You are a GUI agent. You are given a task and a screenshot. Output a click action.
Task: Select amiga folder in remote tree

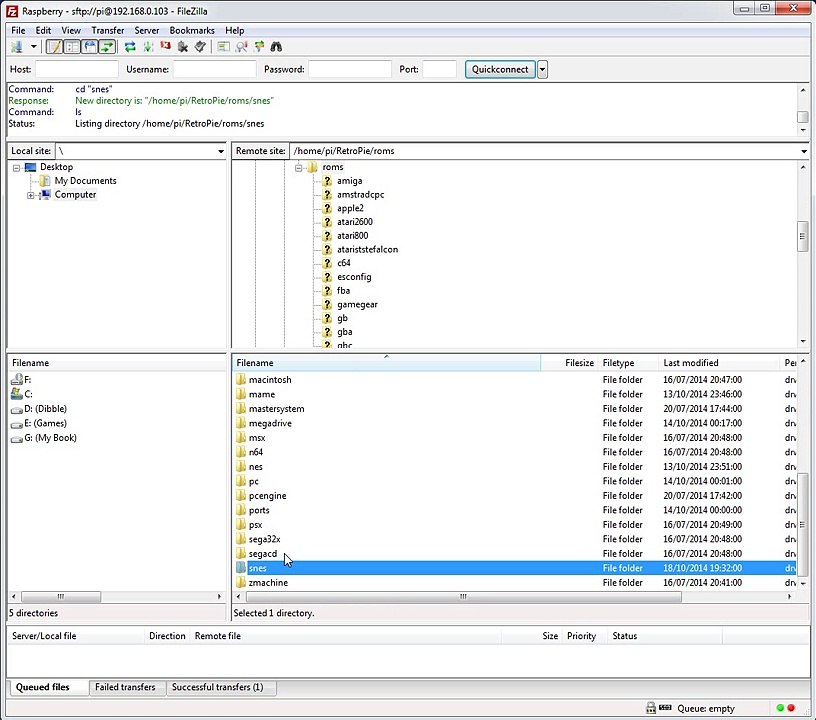pyautogui.click(x=350, y=181)
